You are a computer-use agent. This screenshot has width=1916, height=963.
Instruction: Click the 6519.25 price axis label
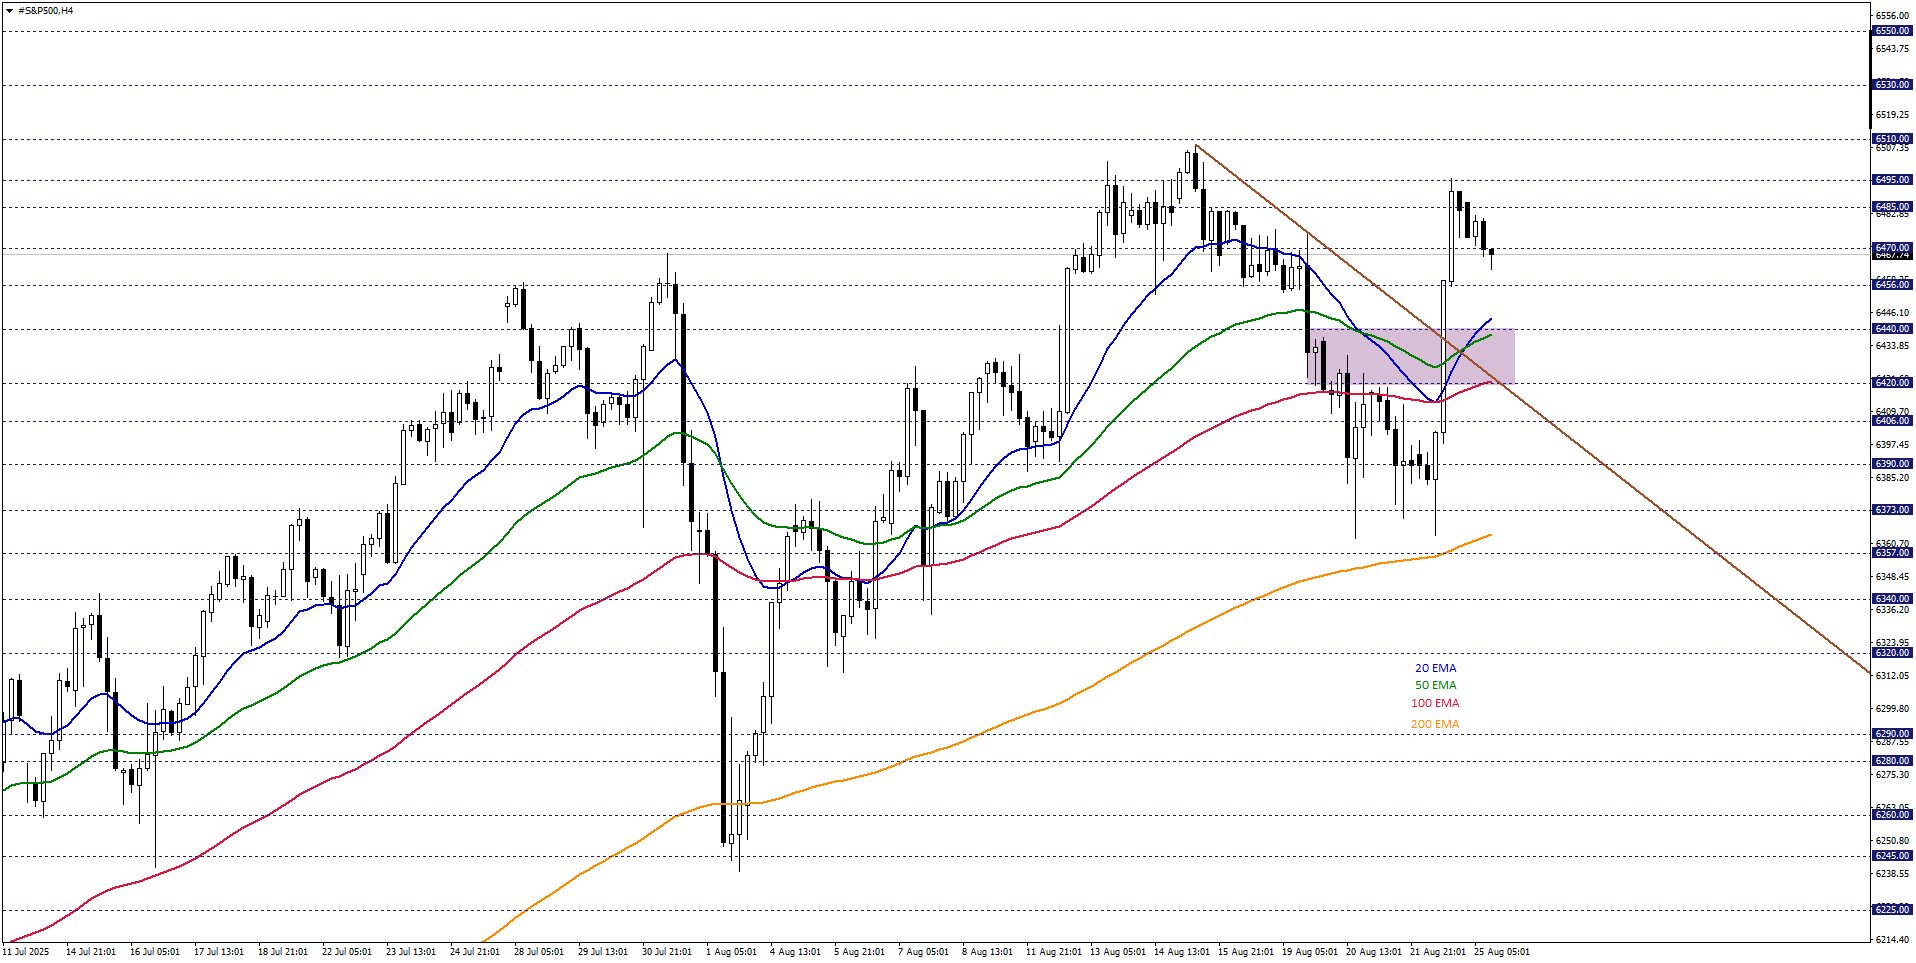(1892, 115)
